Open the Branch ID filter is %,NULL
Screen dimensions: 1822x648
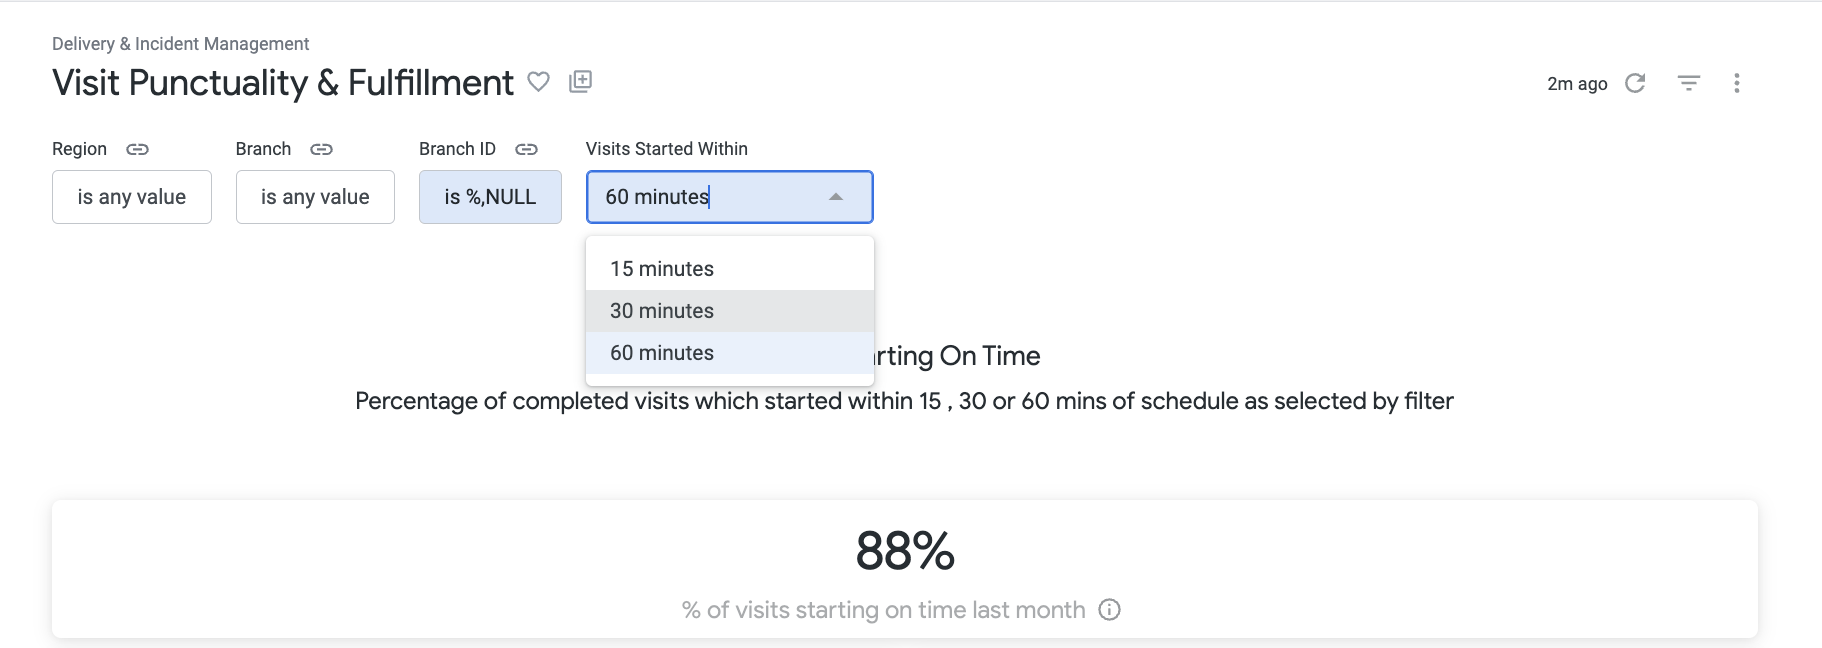click(490, 197)
